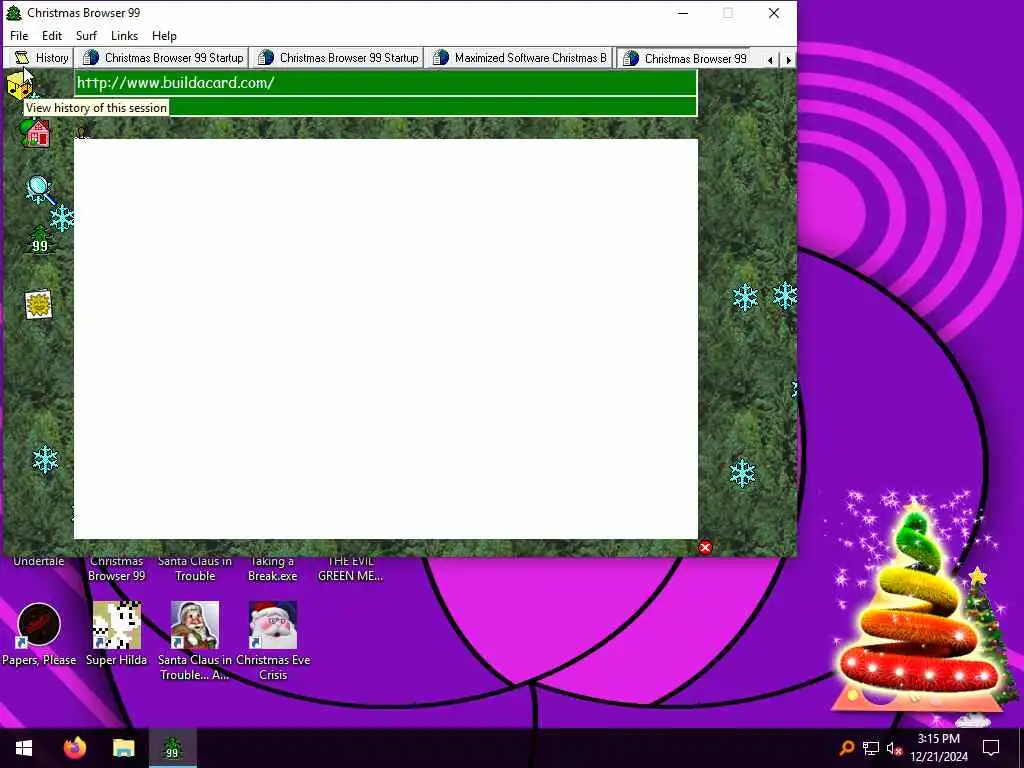Click the Christmas Browser 99 desktop icon label
1024x768 pixels.
tap(116, 568)
